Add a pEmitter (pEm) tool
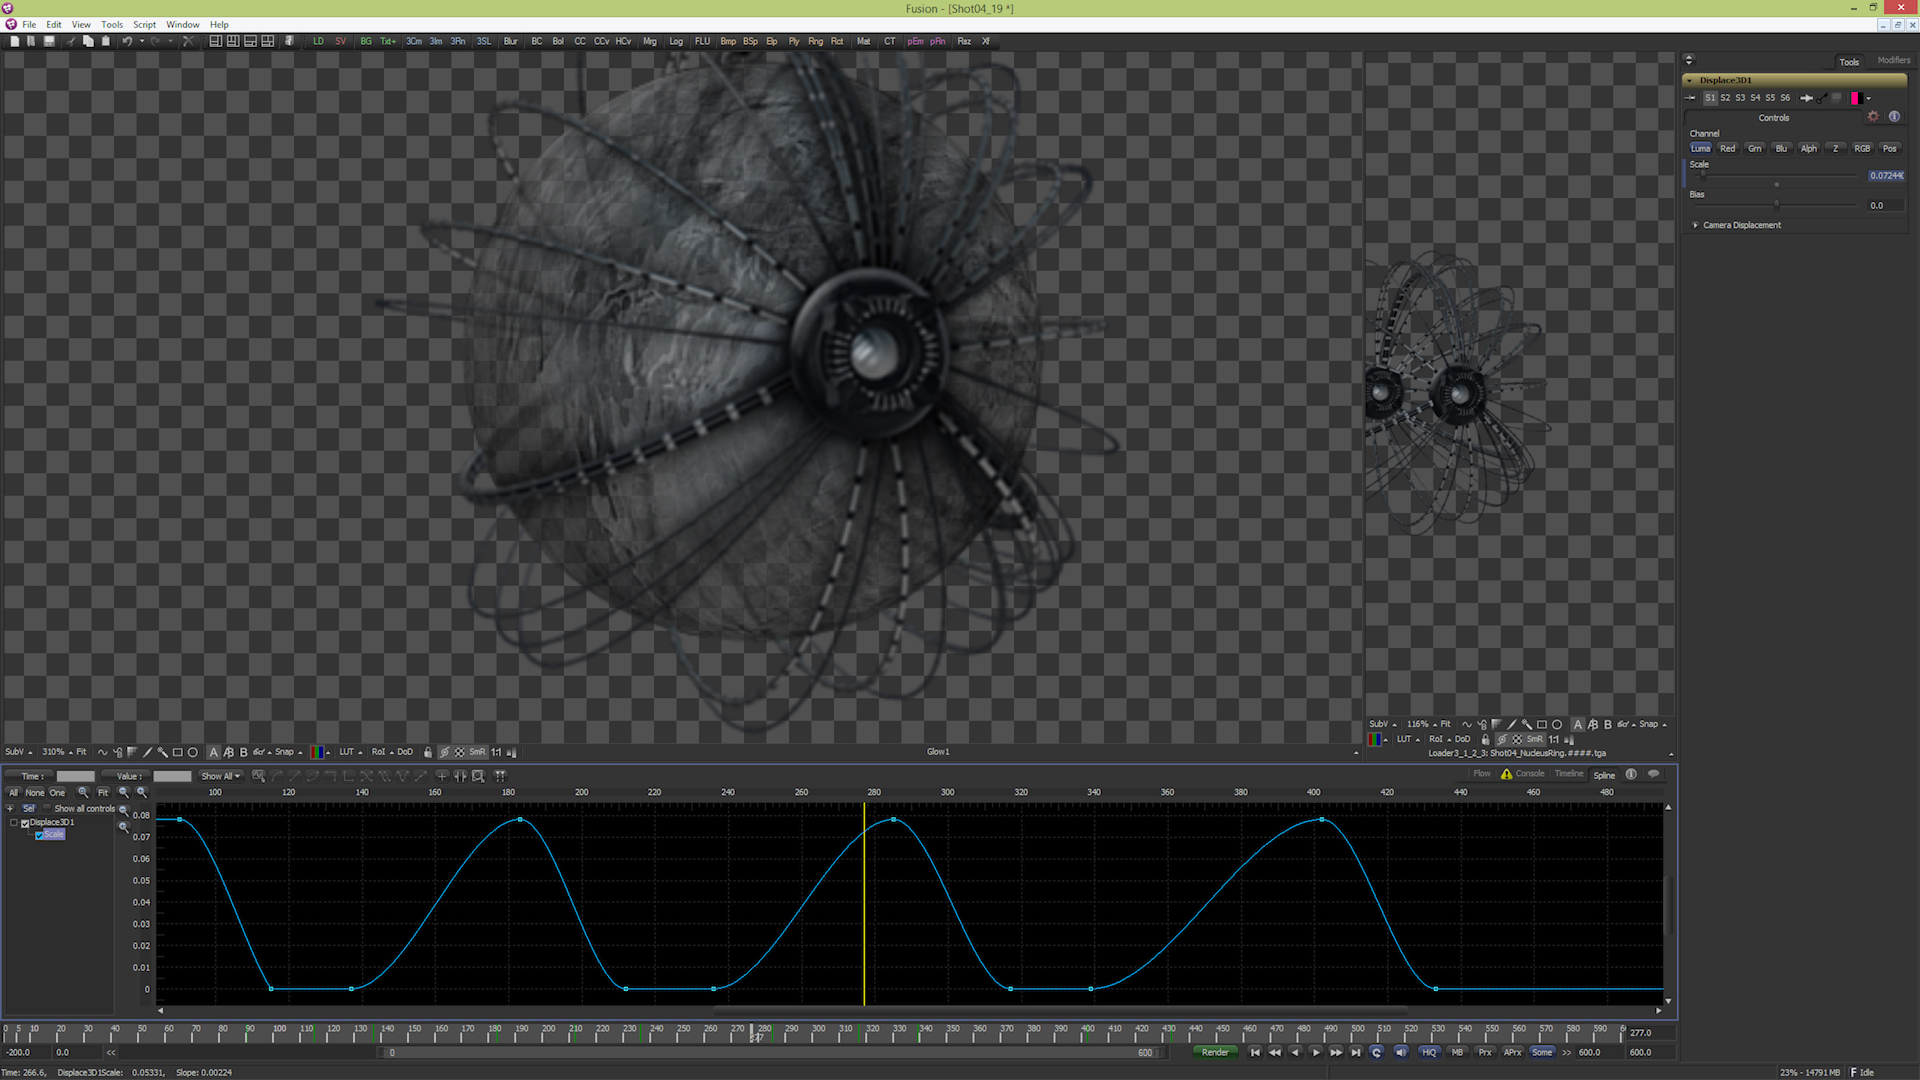1920x1080 pixels. point(915,41)
